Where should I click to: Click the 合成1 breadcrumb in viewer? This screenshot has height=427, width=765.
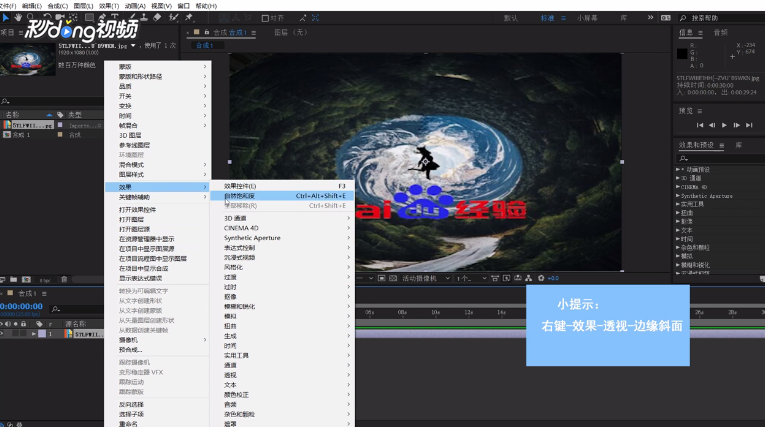tap(204, 45)
